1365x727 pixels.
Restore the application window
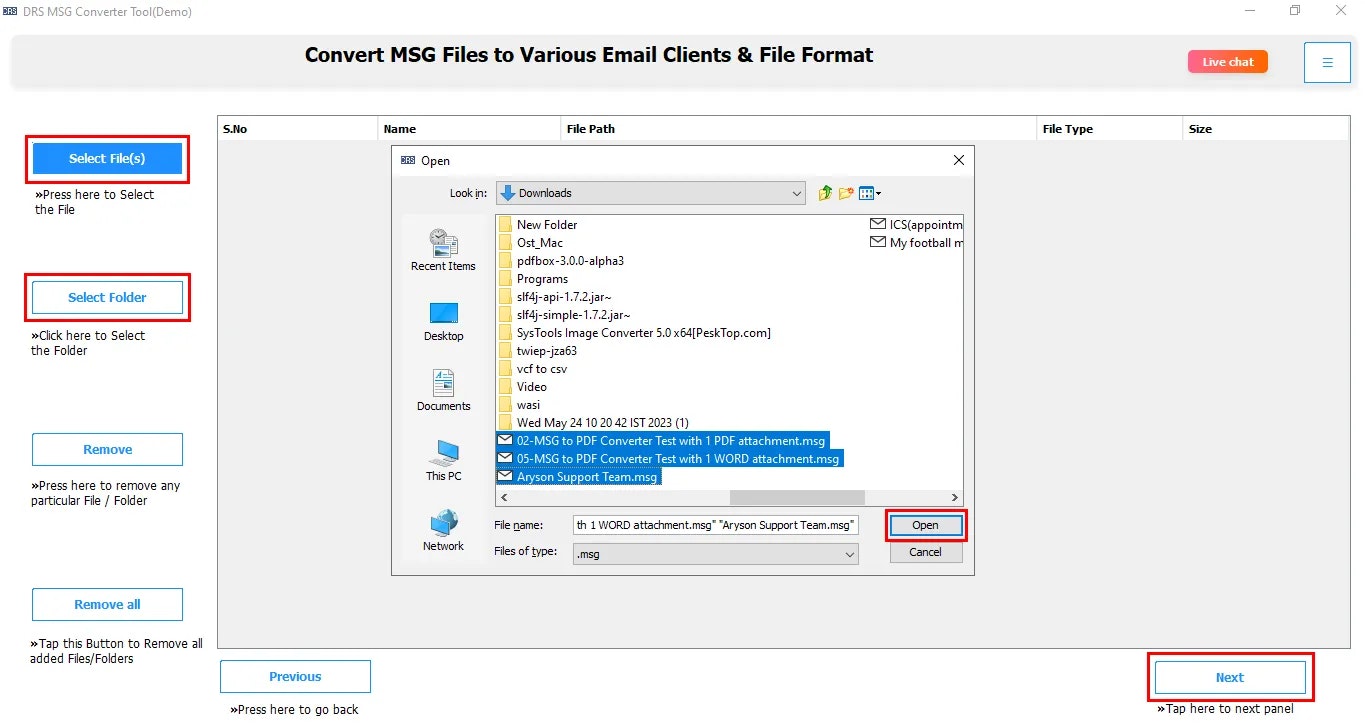tap(1295, 11)
